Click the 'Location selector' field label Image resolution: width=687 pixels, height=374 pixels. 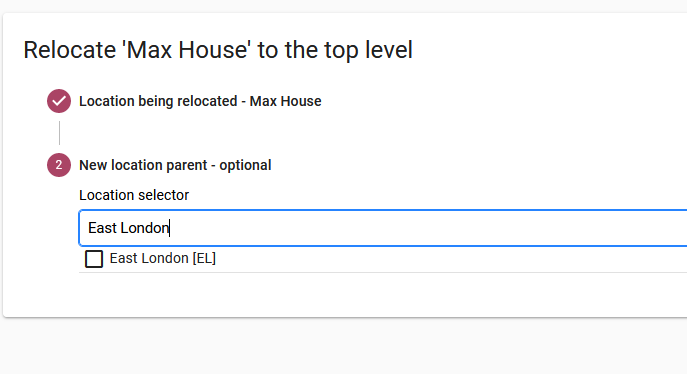[134, 195]
